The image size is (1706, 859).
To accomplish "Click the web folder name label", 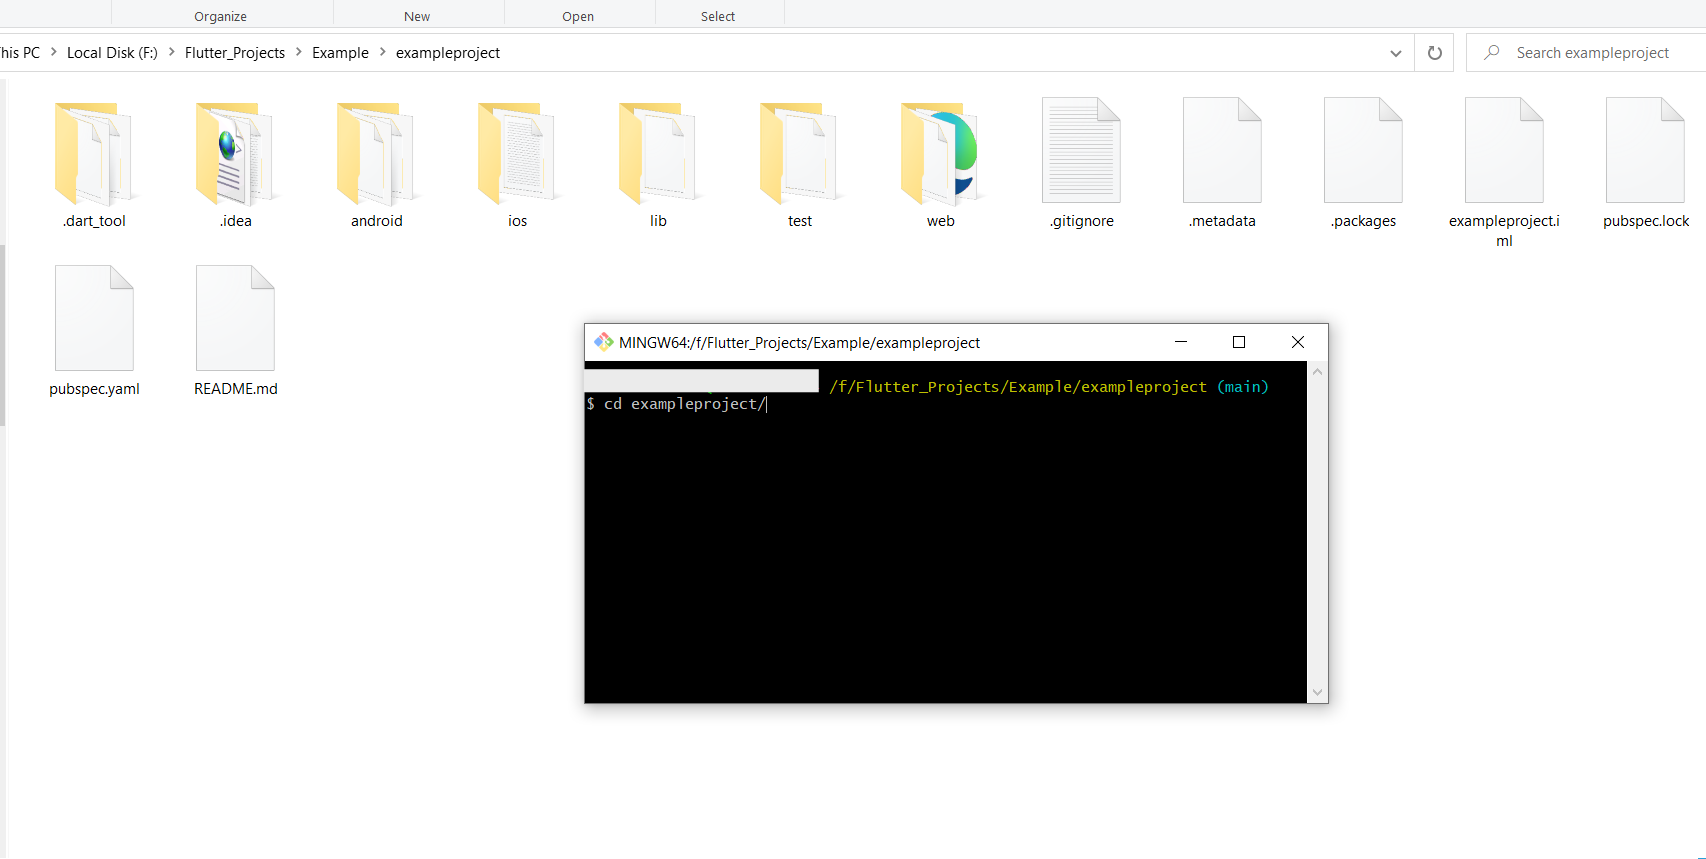I will [x=940, y=221].
